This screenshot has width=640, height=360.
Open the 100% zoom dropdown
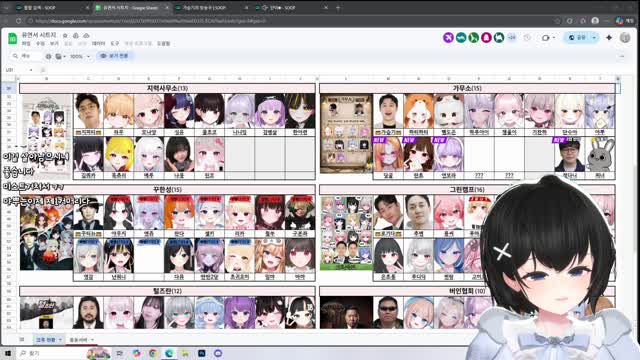[x=80, y=56]
